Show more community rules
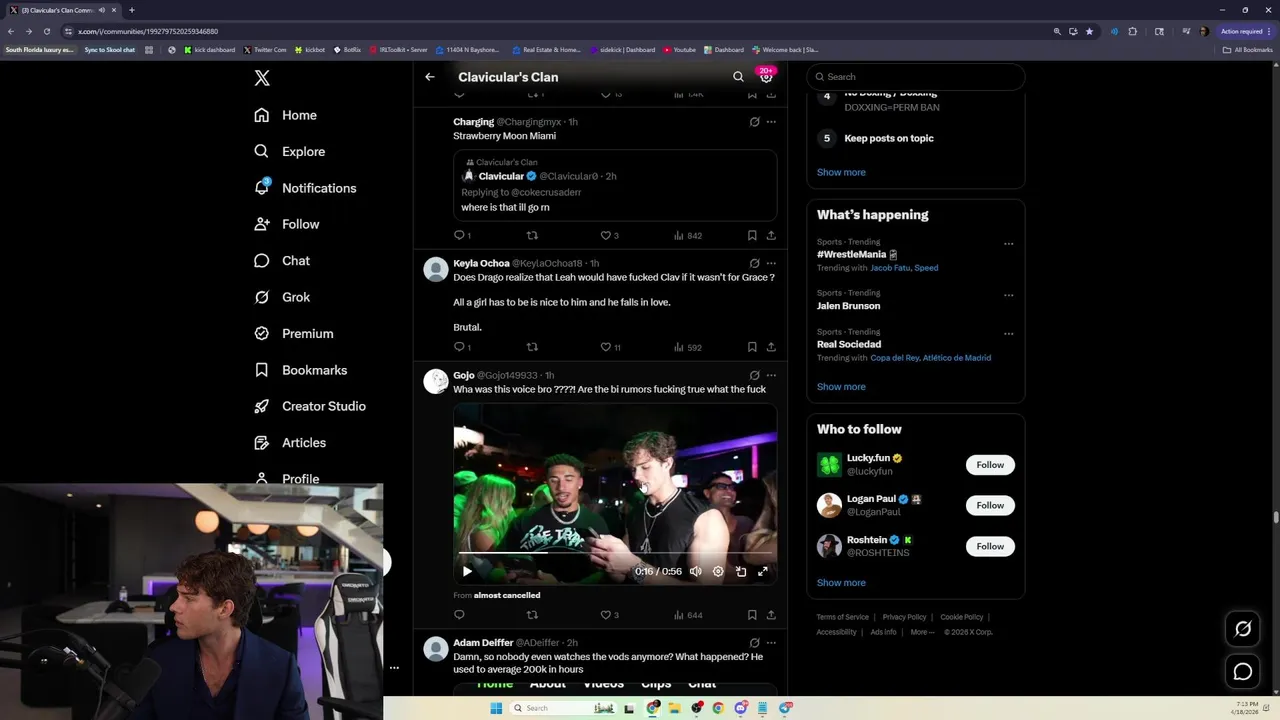 [x=841, y=172]
